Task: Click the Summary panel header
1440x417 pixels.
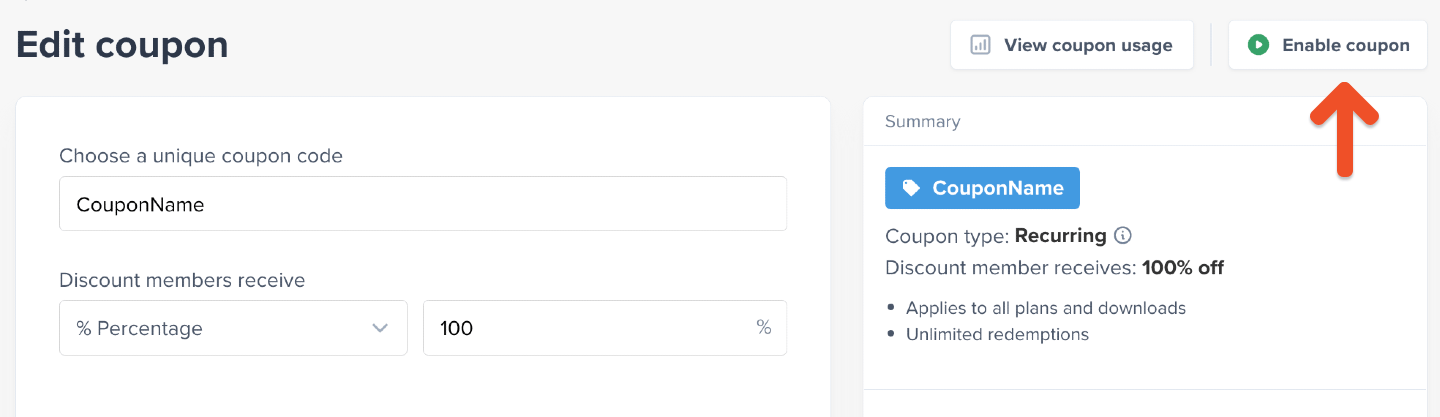Action: (x=922, y=122)
